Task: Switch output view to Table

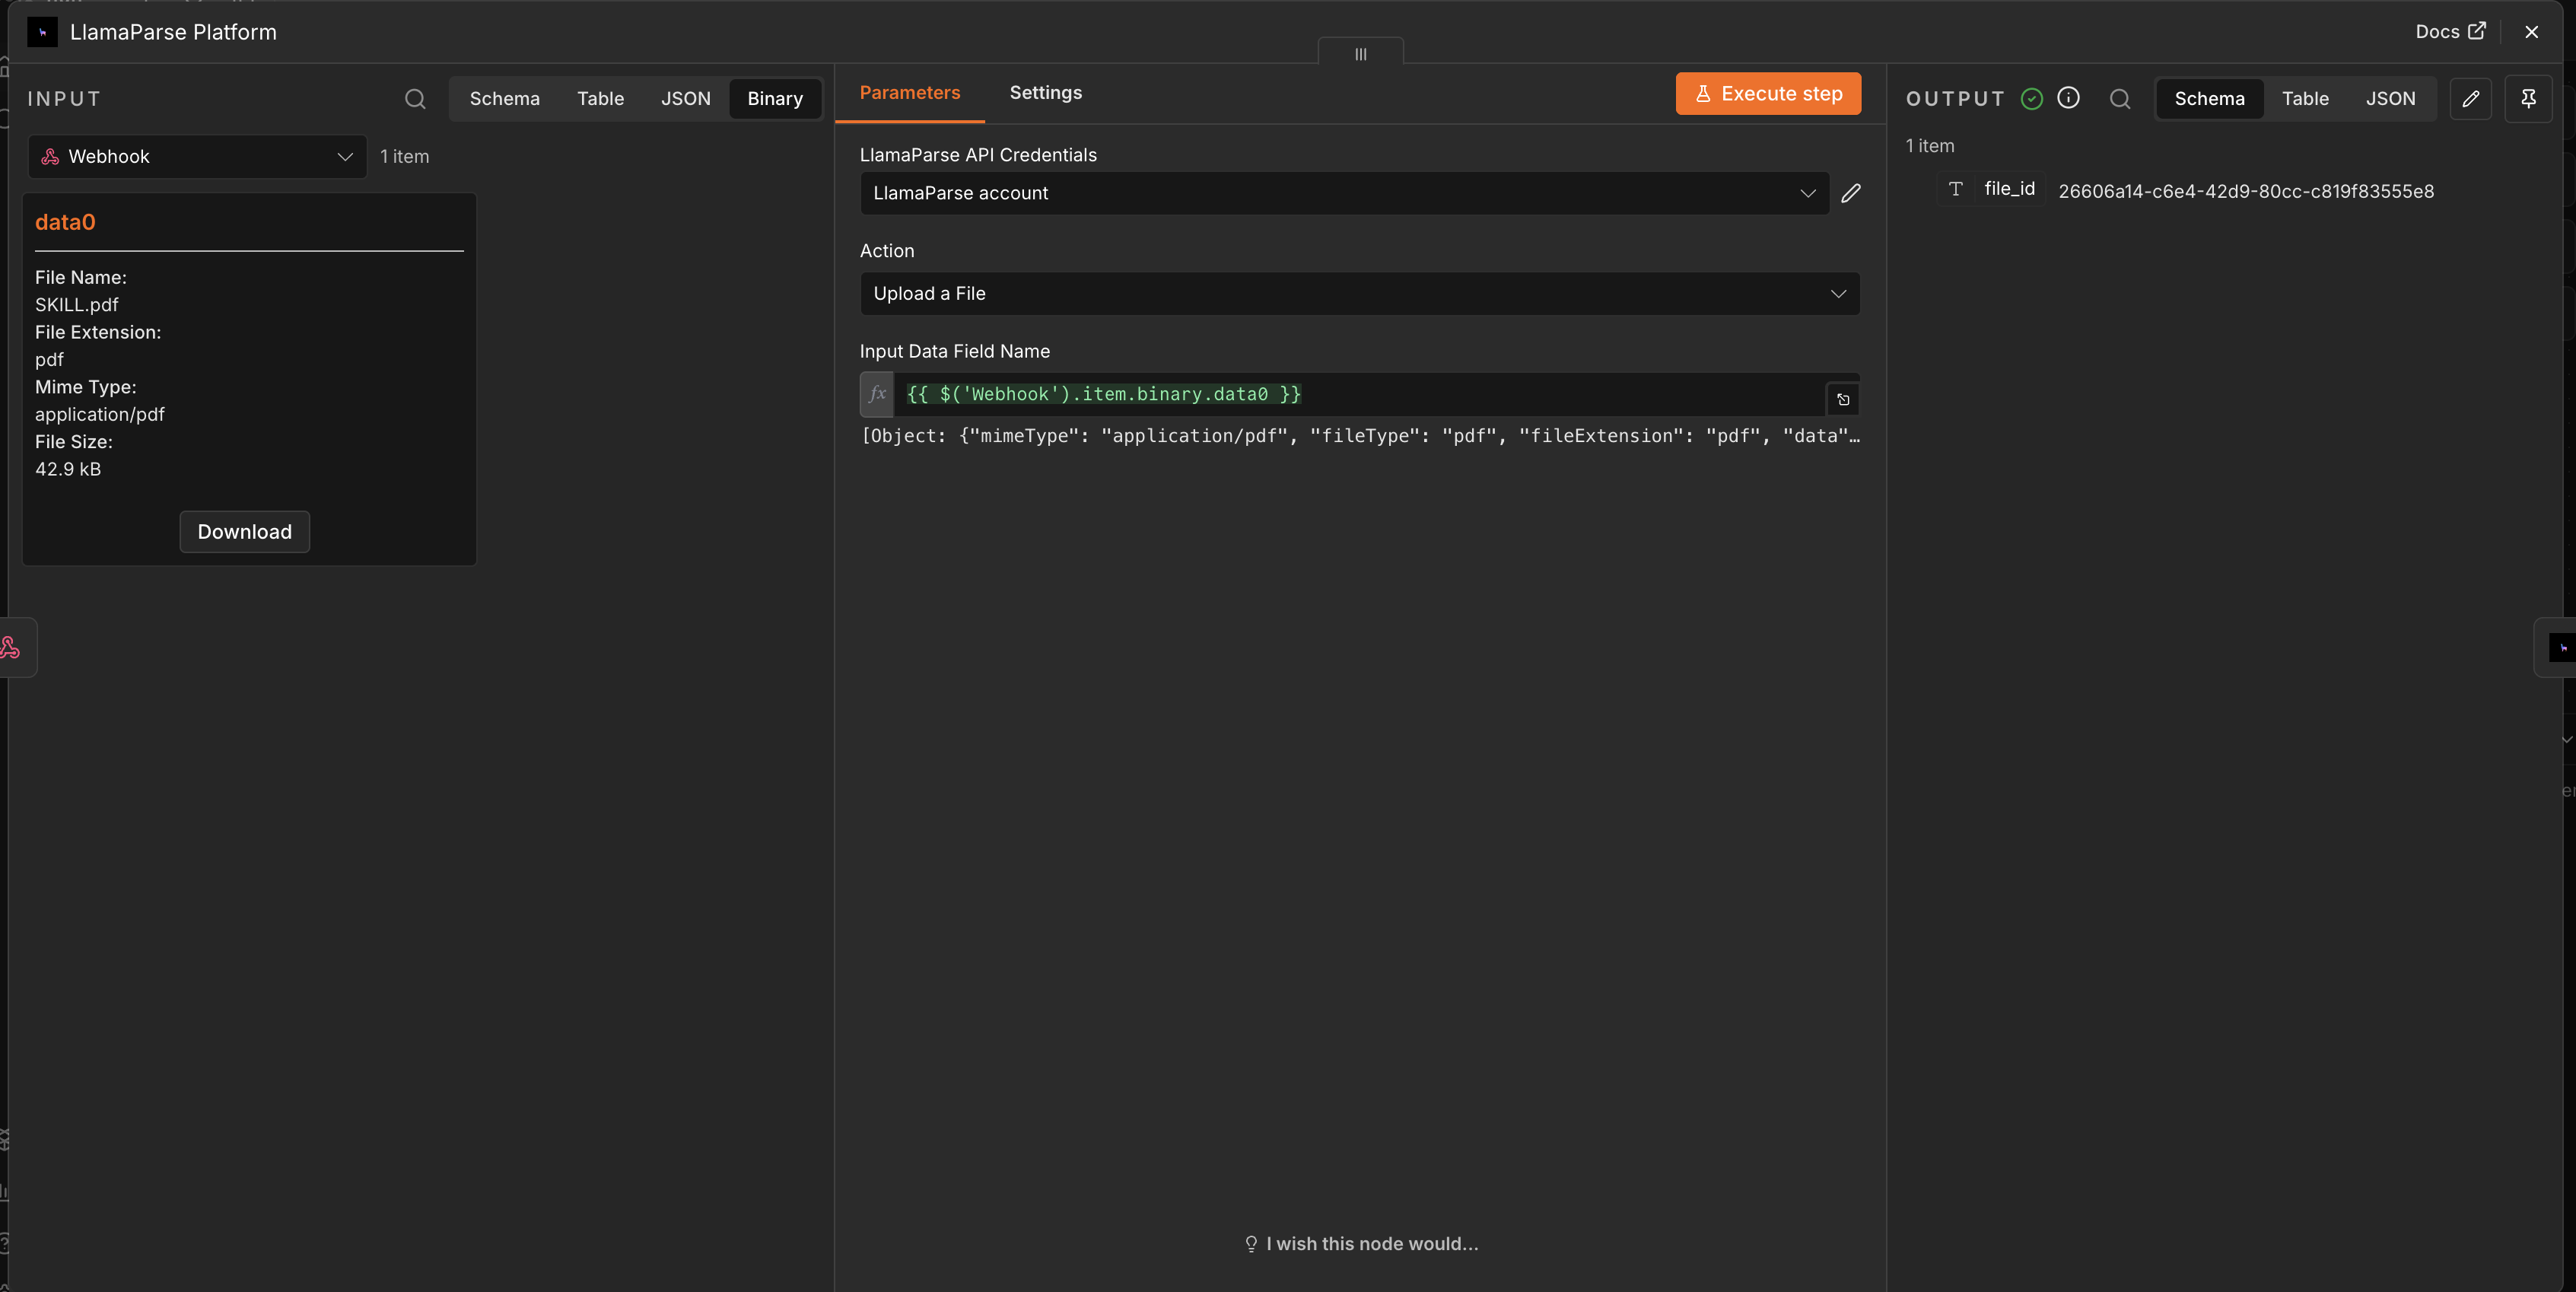Action: 2306,99
